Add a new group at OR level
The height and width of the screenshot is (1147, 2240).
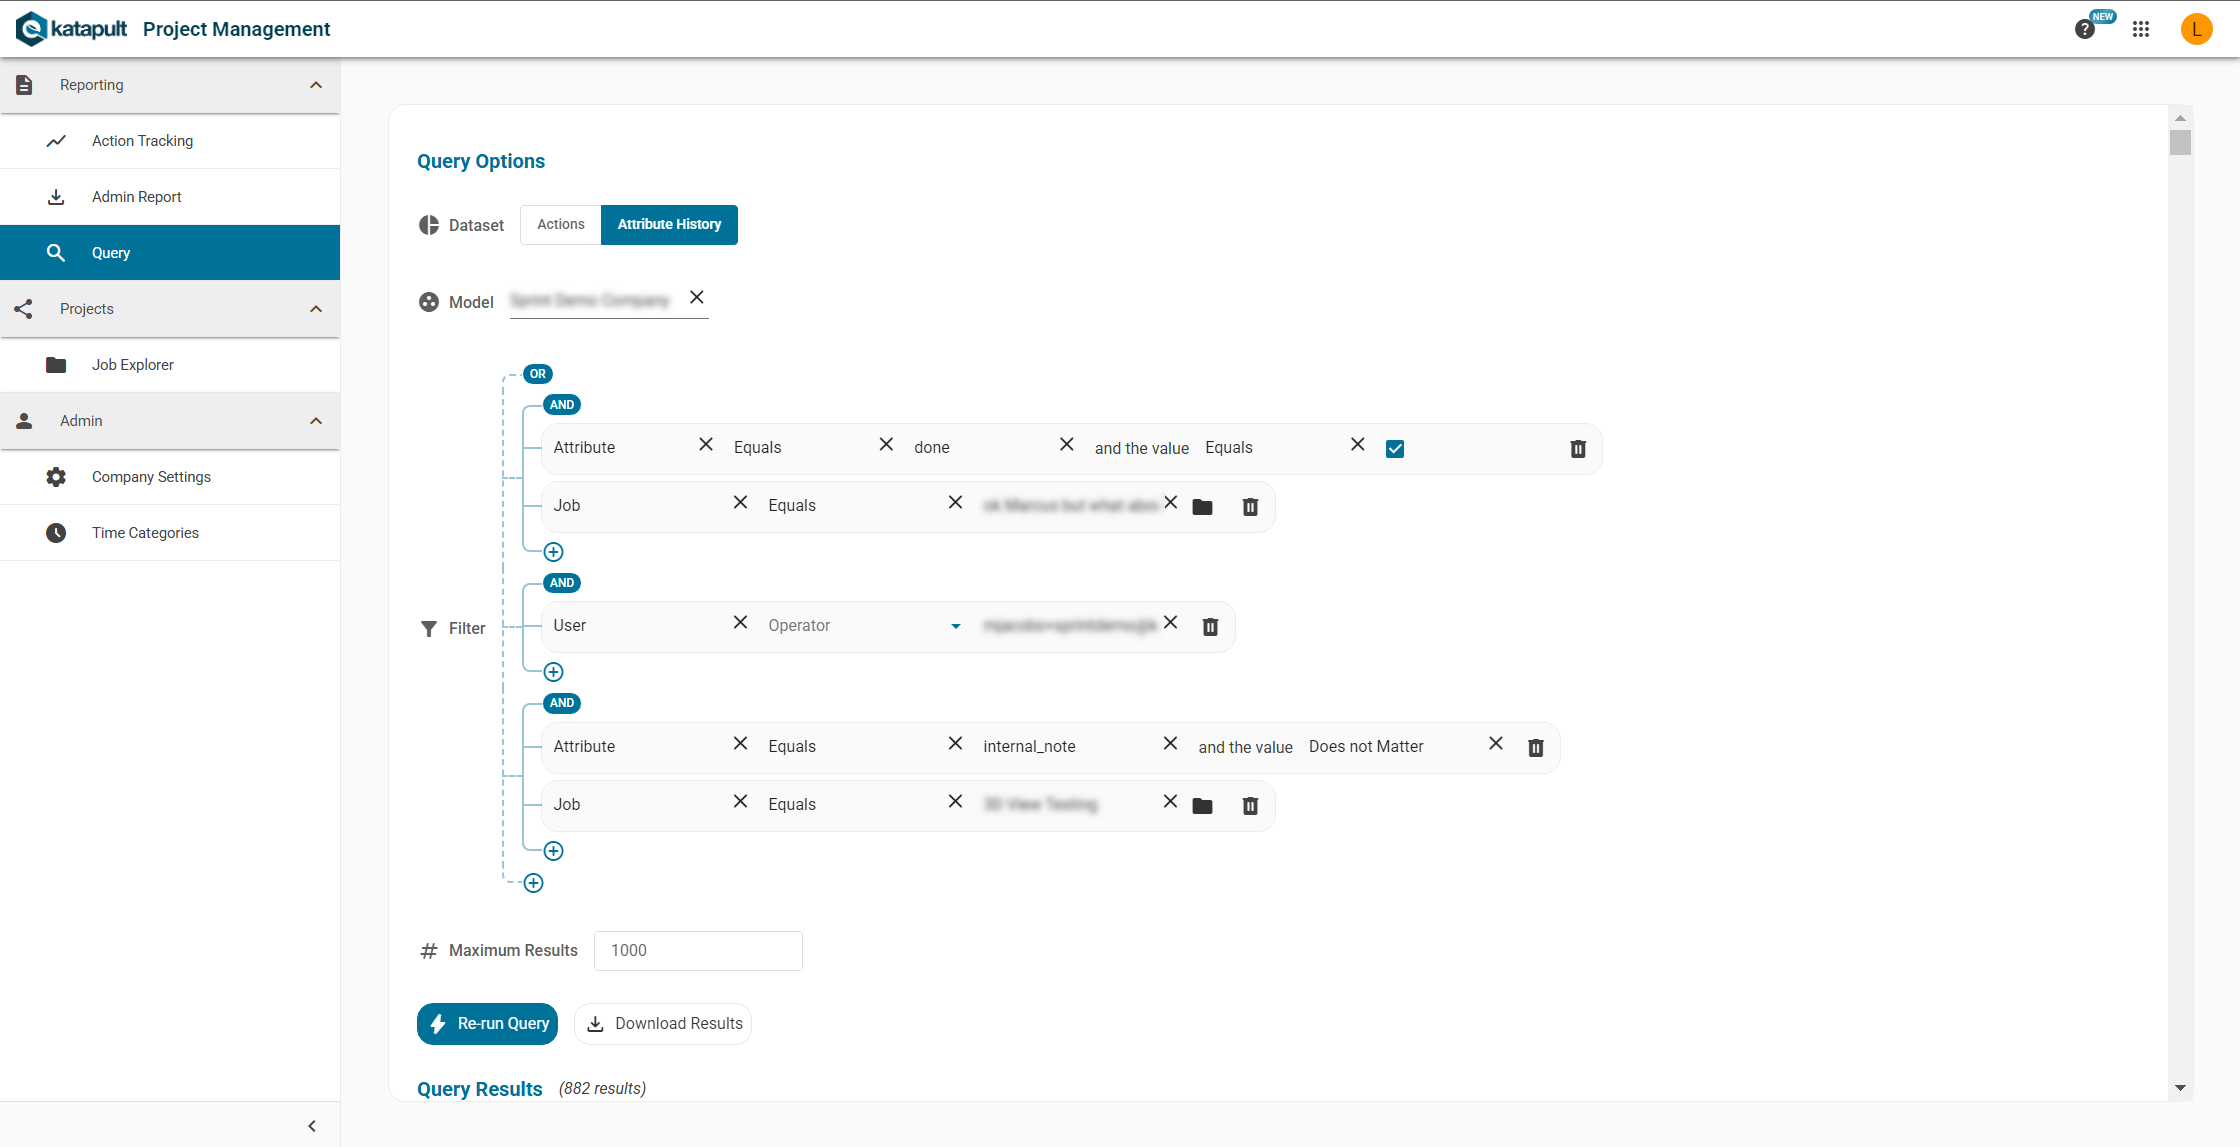533,883
